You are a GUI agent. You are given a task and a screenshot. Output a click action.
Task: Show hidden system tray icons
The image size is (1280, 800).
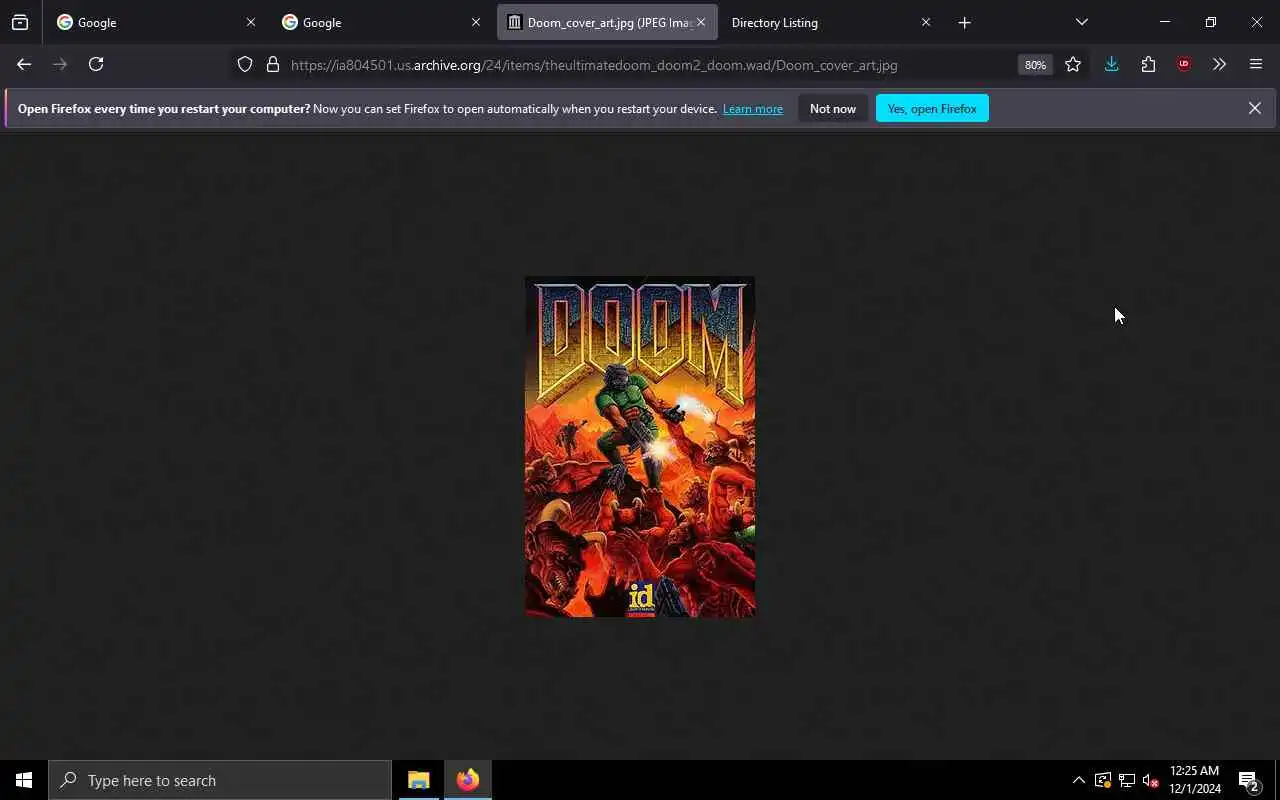pos(1078,780)
